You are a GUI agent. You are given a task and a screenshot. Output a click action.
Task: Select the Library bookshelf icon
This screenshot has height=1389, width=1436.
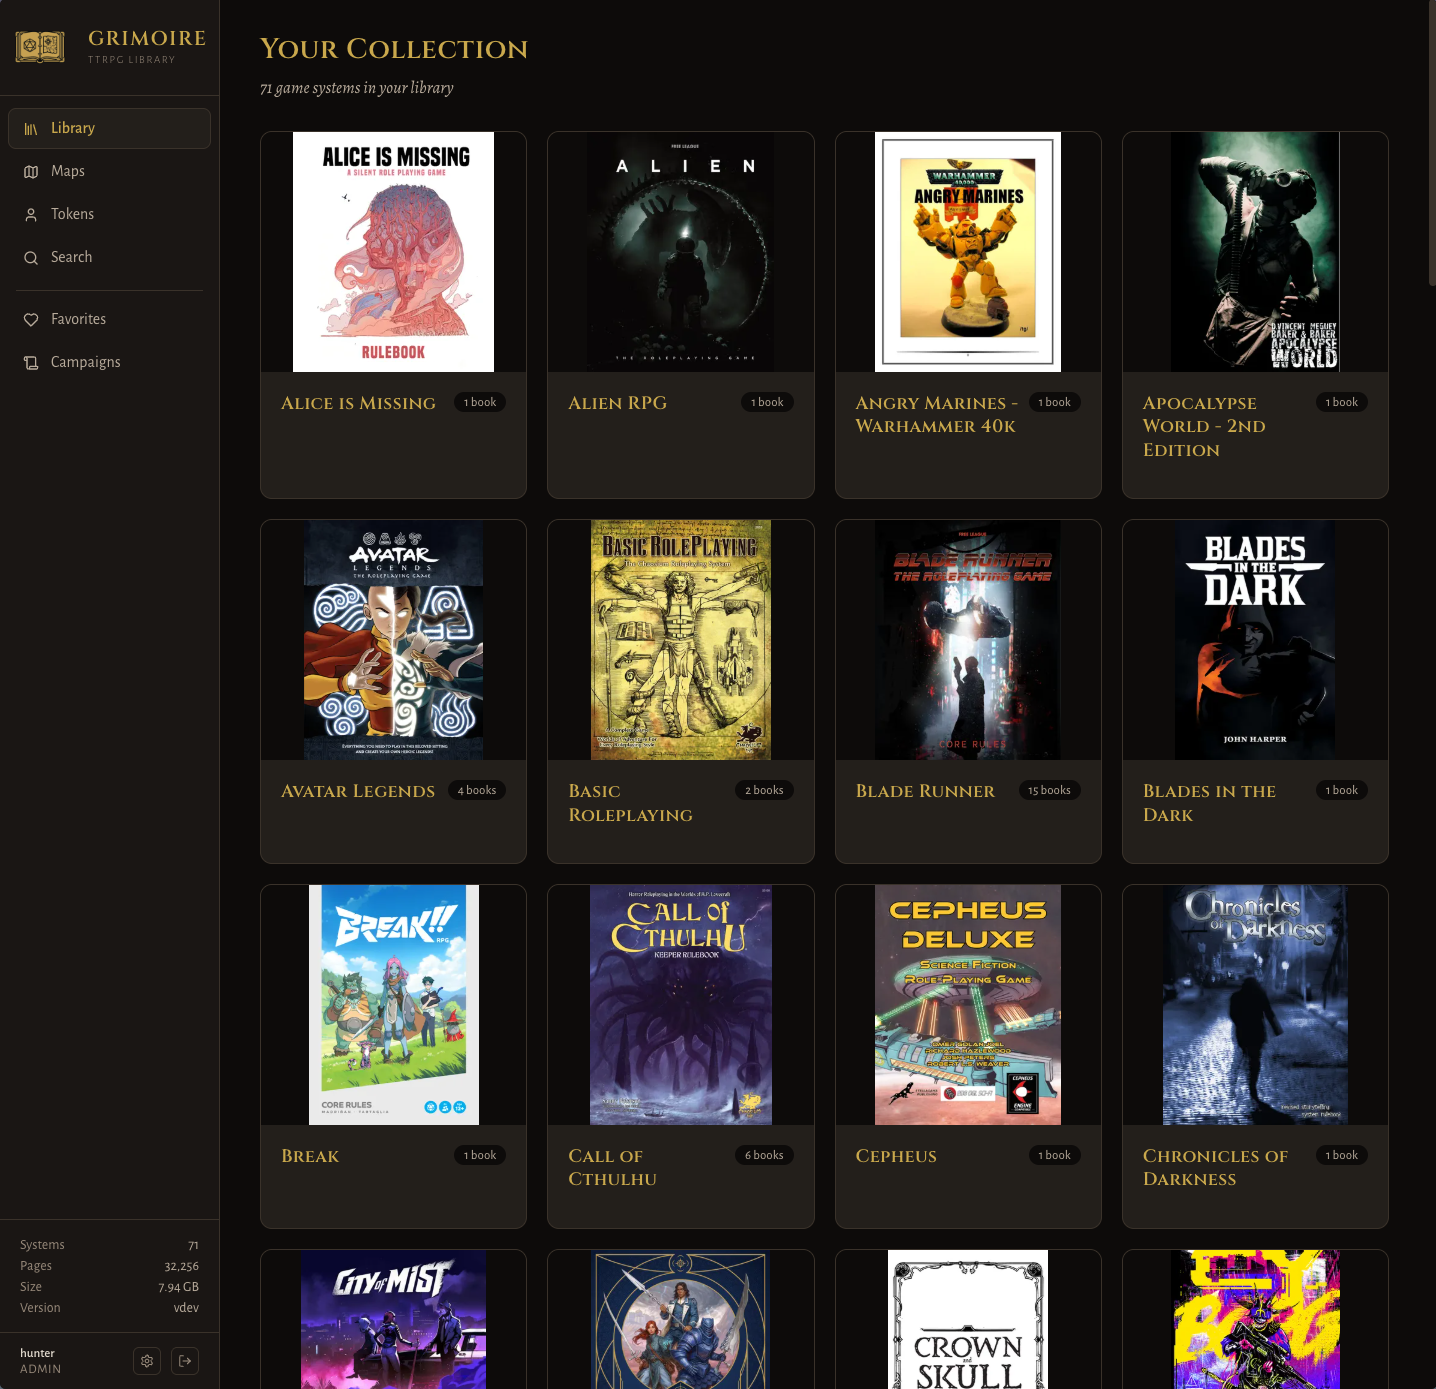tap(31, 129)
